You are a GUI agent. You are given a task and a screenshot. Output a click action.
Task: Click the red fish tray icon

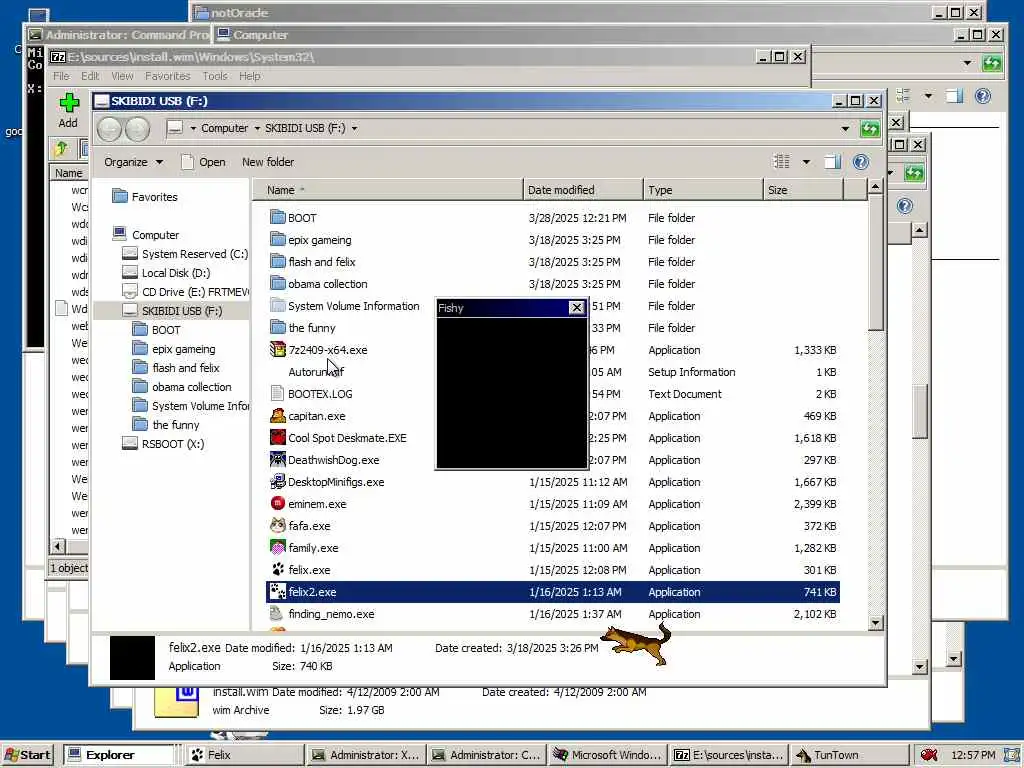(x=929, y=755)
